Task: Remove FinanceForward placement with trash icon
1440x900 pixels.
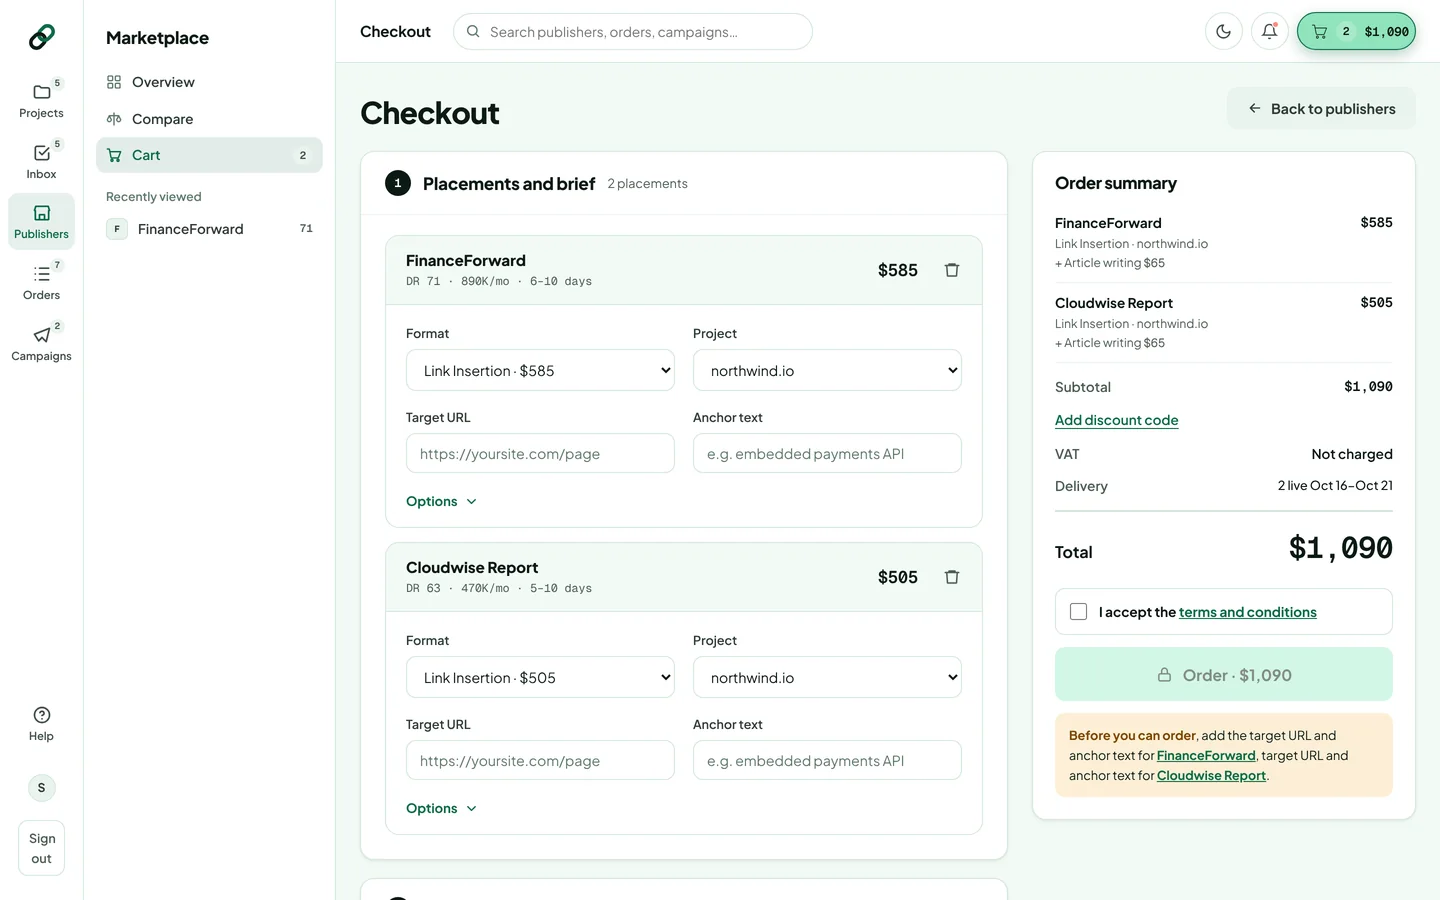Action: point(952,270)
